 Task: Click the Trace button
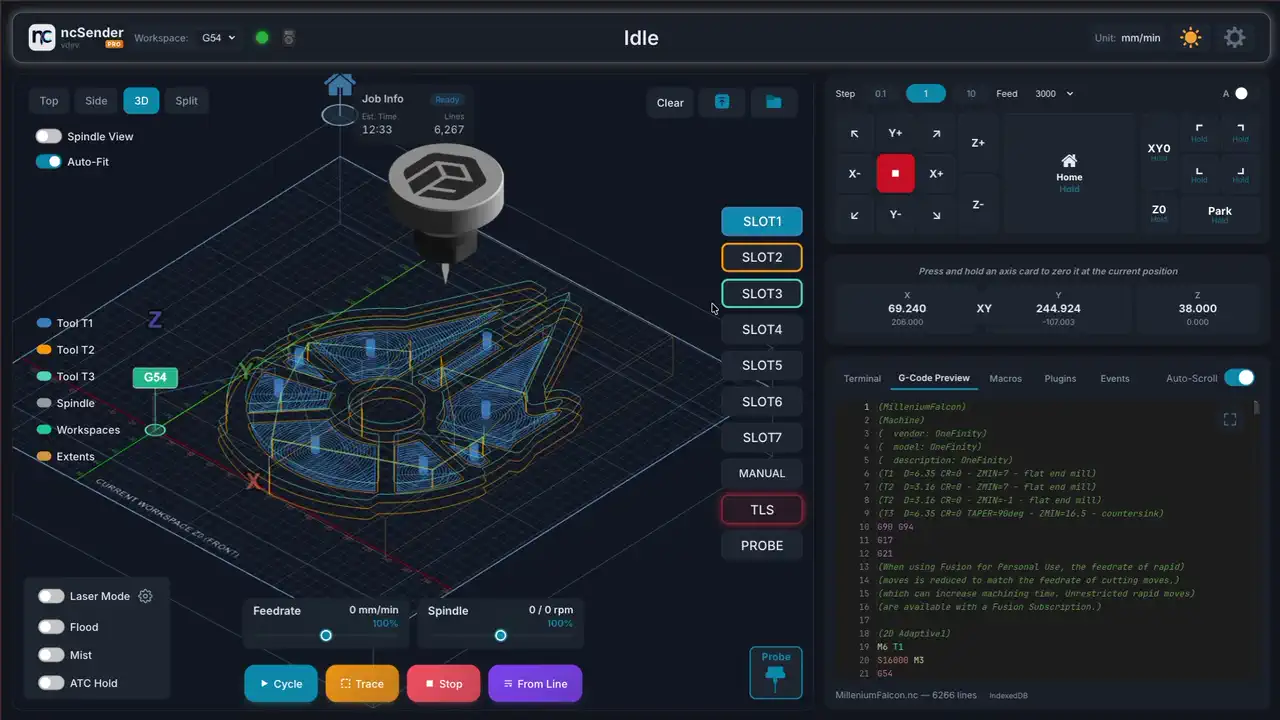tap(362, 684)
